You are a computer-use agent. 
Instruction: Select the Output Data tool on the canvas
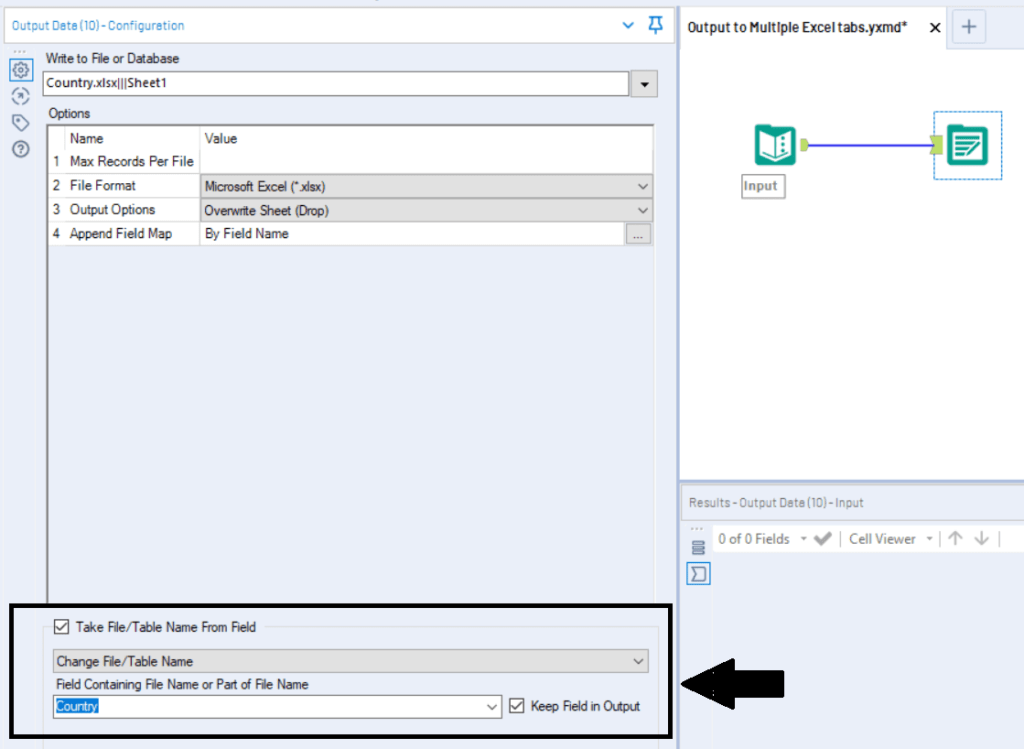[x=967, y=144]
